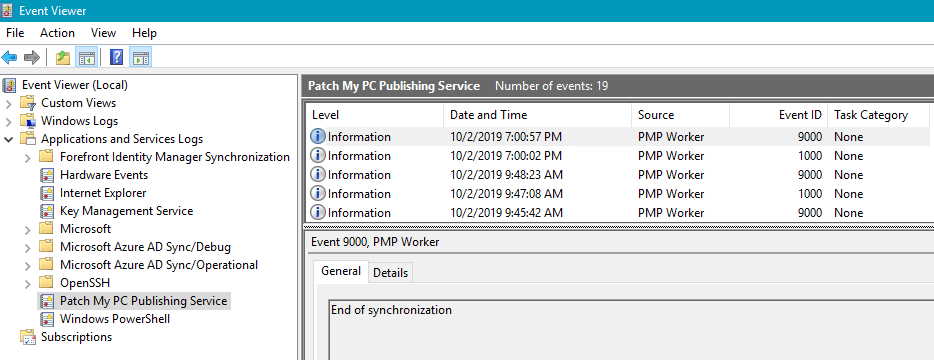Screen dimensions: 934x360
Task: Toggle the Show/Hide Console Tree icon
Action: pos(86,57)
